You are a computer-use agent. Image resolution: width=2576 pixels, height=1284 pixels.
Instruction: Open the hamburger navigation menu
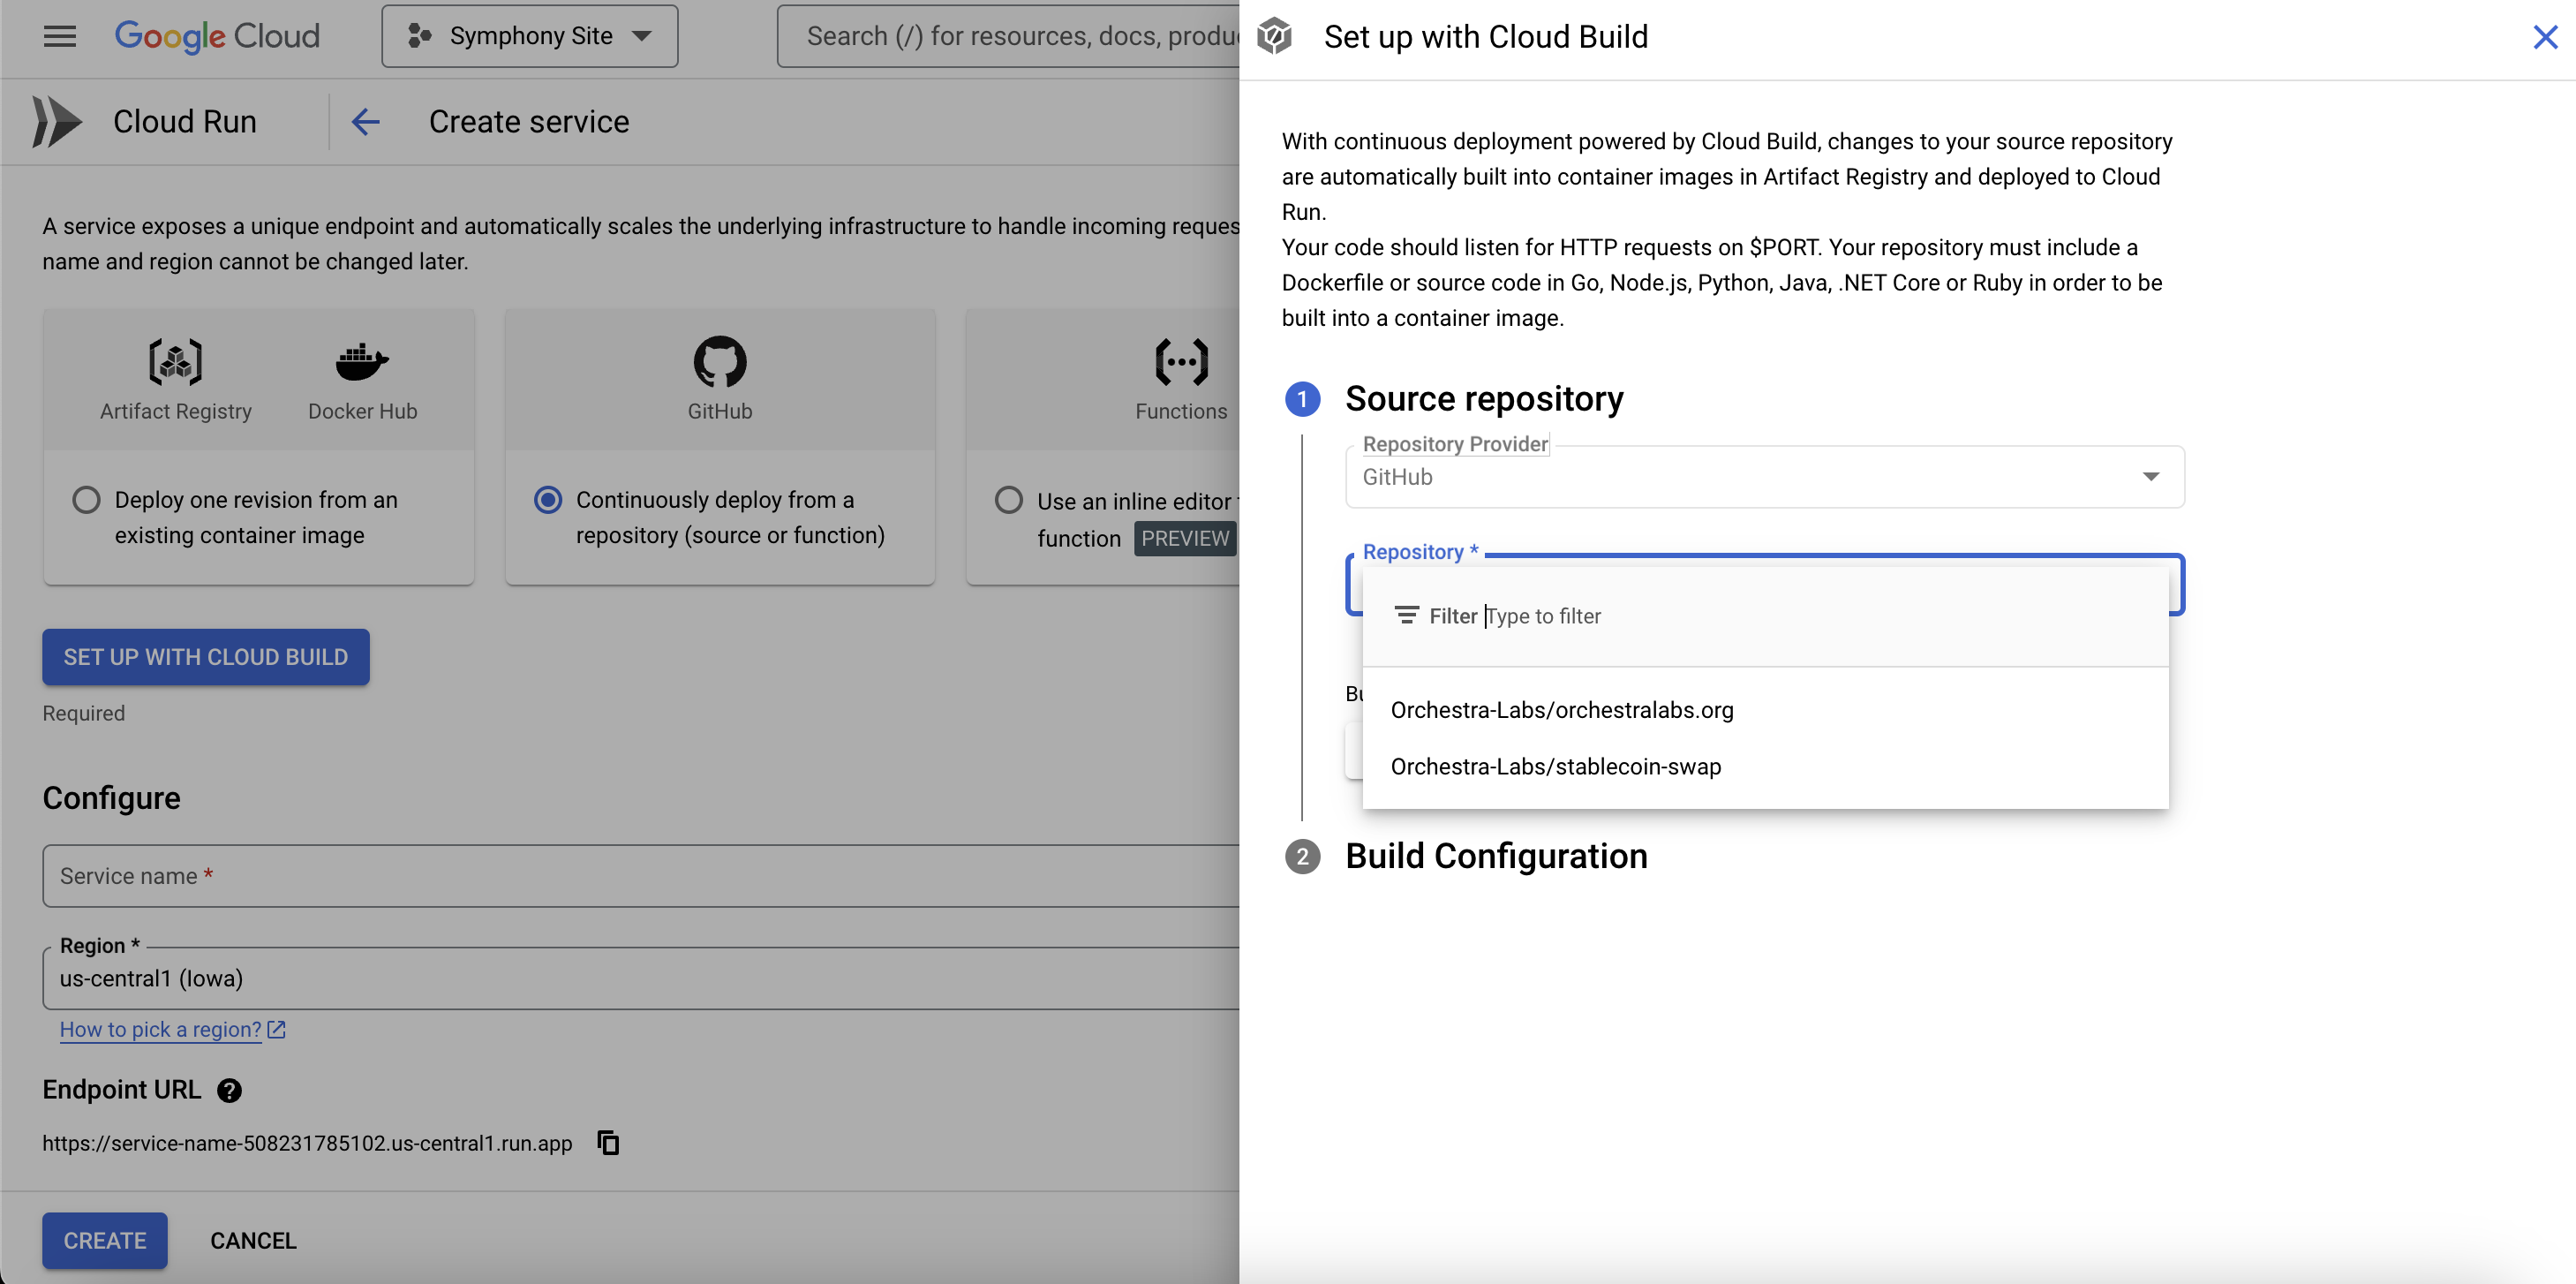(x=59, y=36)
